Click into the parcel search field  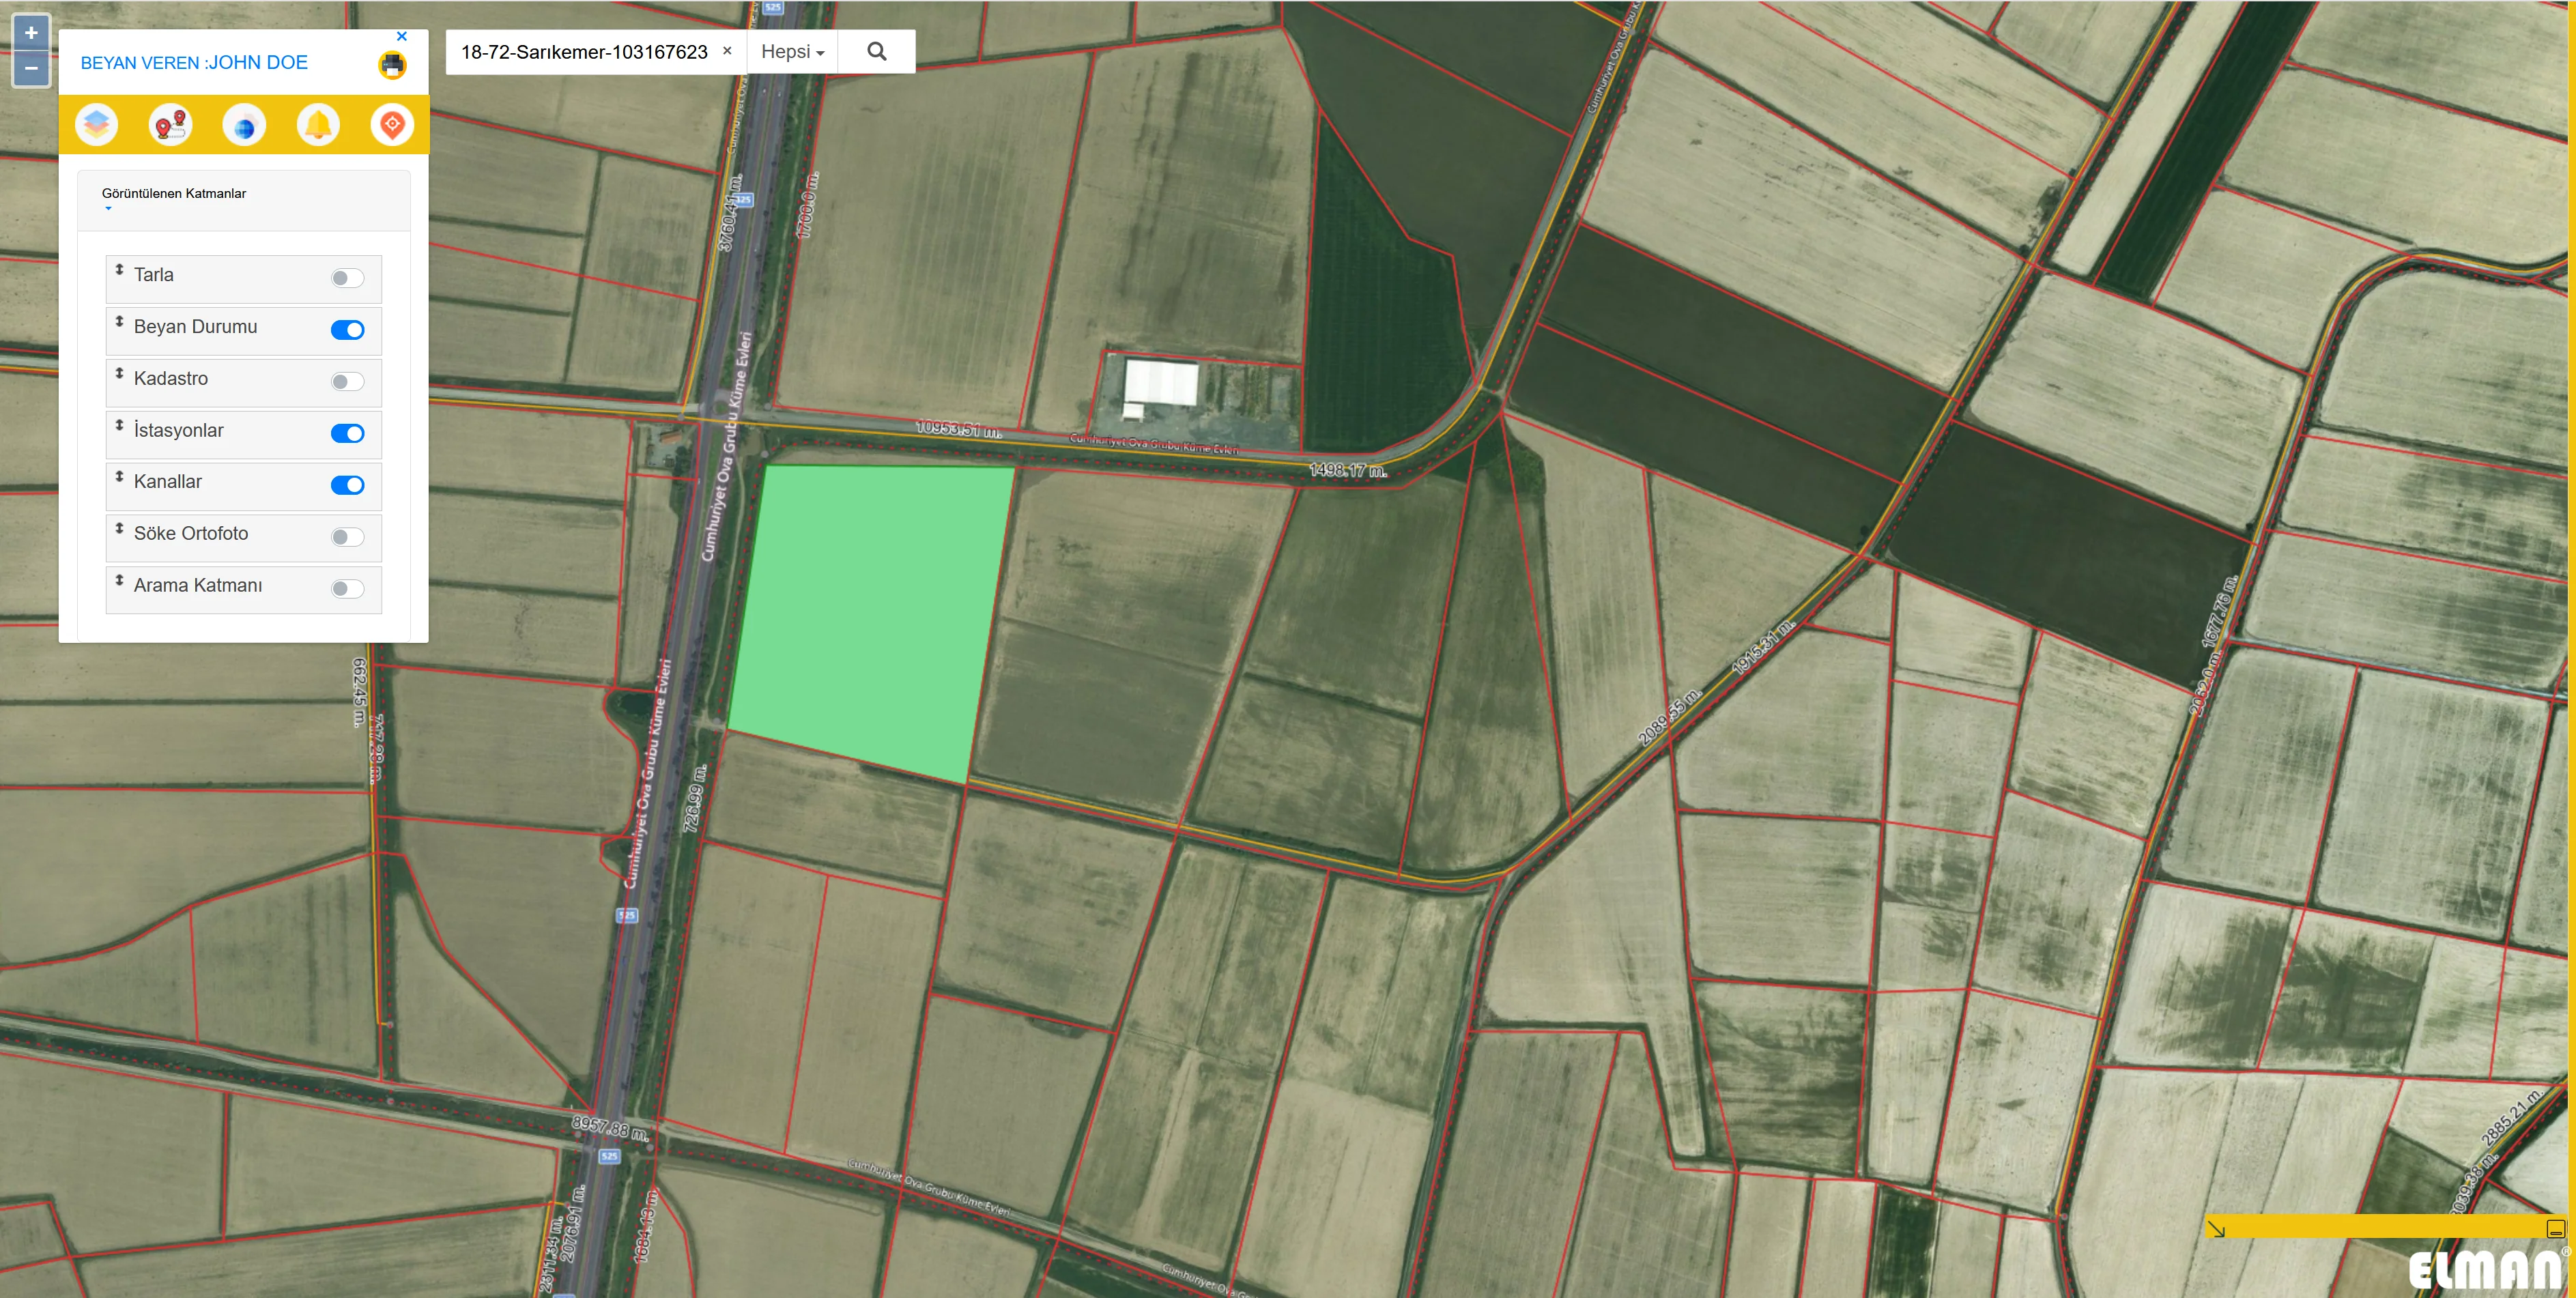pos(584,52)
